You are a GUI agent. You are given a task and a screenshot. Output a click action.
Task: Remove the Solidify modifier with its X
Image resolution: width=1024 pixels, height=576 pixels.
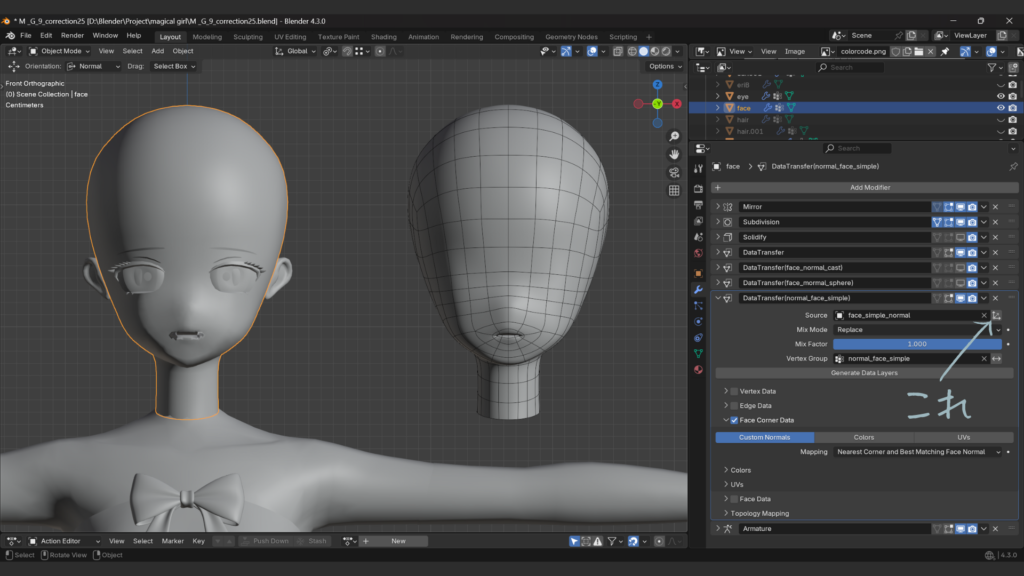[x=996, y=237]
